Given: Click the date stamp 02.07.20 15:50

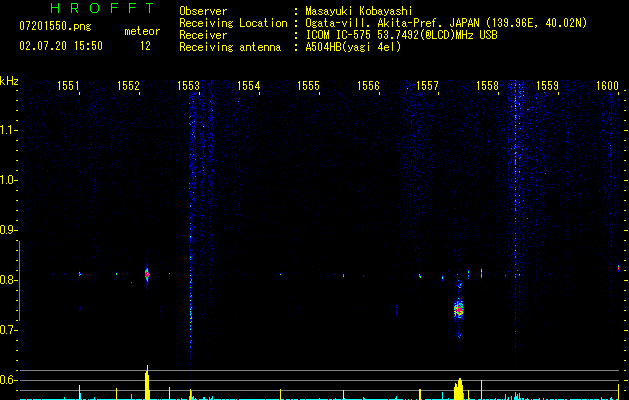Looking at the screenshot, I should point(61,46).
